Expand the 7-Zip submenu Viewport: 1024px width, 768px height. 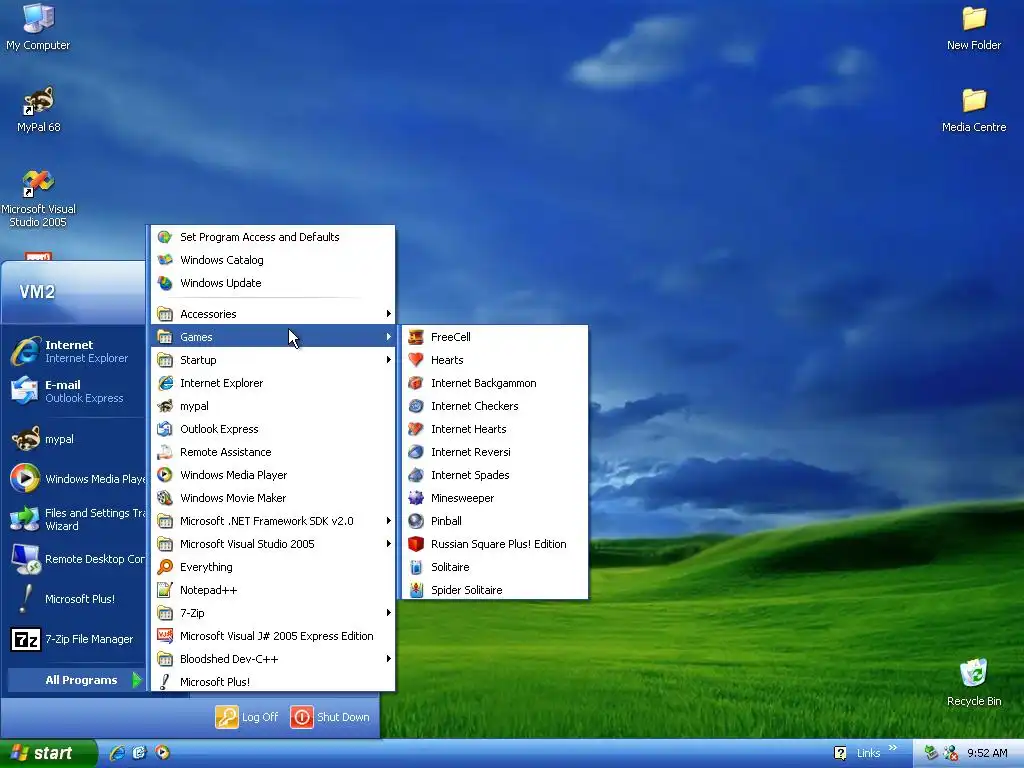pos(273,613)
